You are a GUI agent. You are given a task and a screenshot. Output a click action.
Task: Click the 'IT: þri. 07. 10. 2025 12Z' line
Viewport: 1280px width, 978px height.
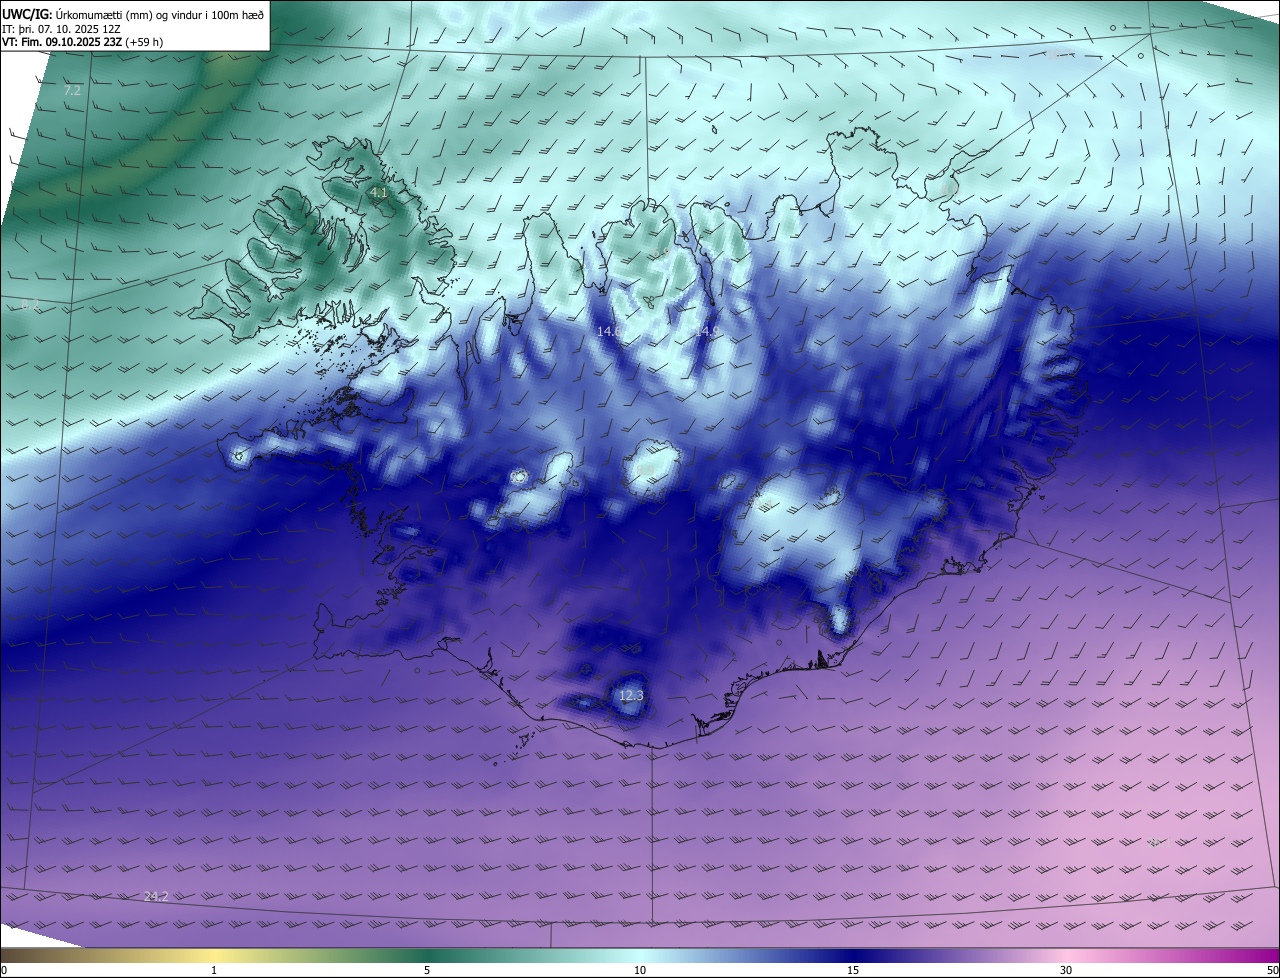[59, 29]
